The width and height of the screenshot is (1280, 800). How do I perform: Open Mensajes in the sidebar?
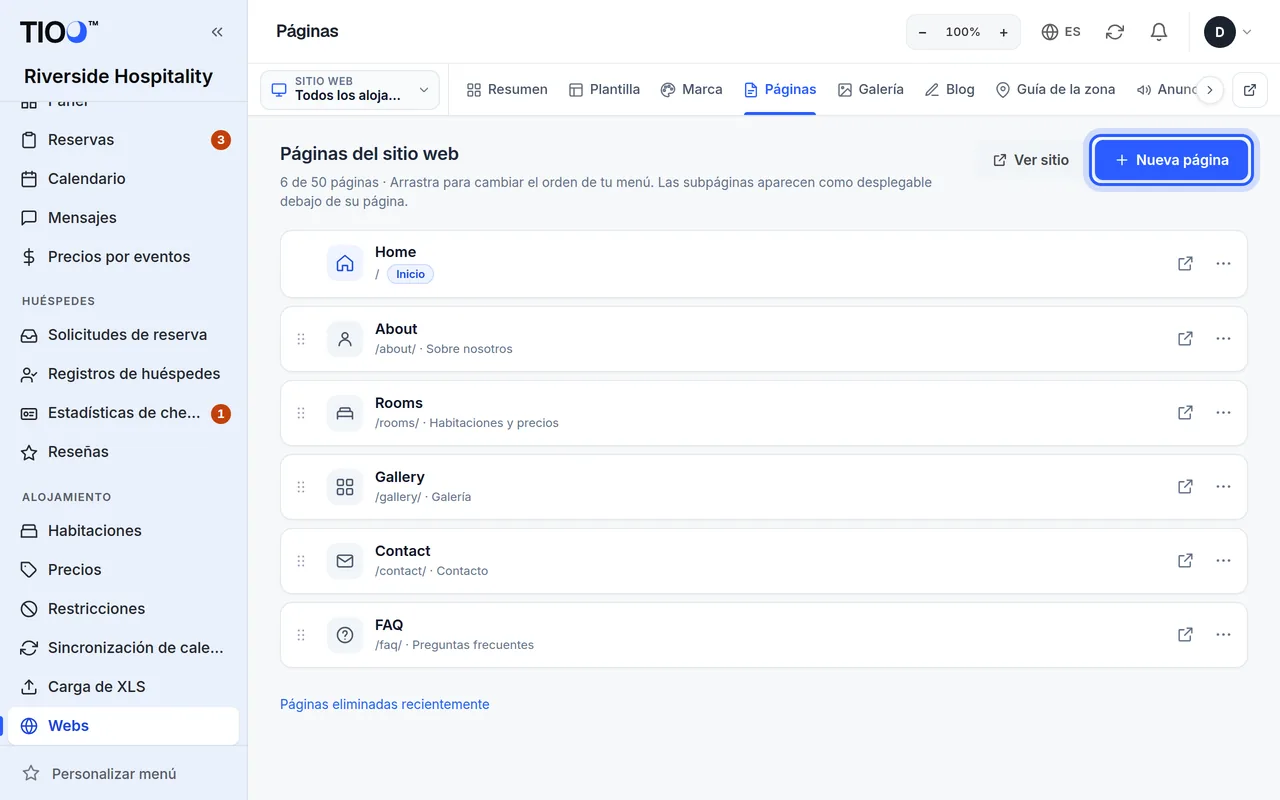(x=123, y=218)
